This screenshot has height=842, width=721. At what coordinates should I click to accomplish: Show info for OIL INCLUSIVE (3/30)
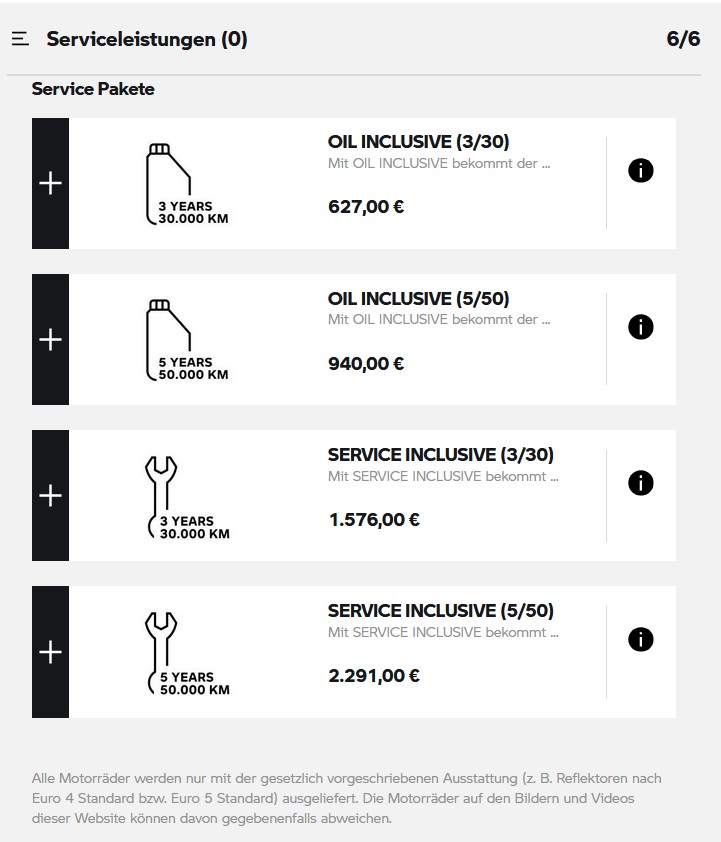[x=640, y=171]
